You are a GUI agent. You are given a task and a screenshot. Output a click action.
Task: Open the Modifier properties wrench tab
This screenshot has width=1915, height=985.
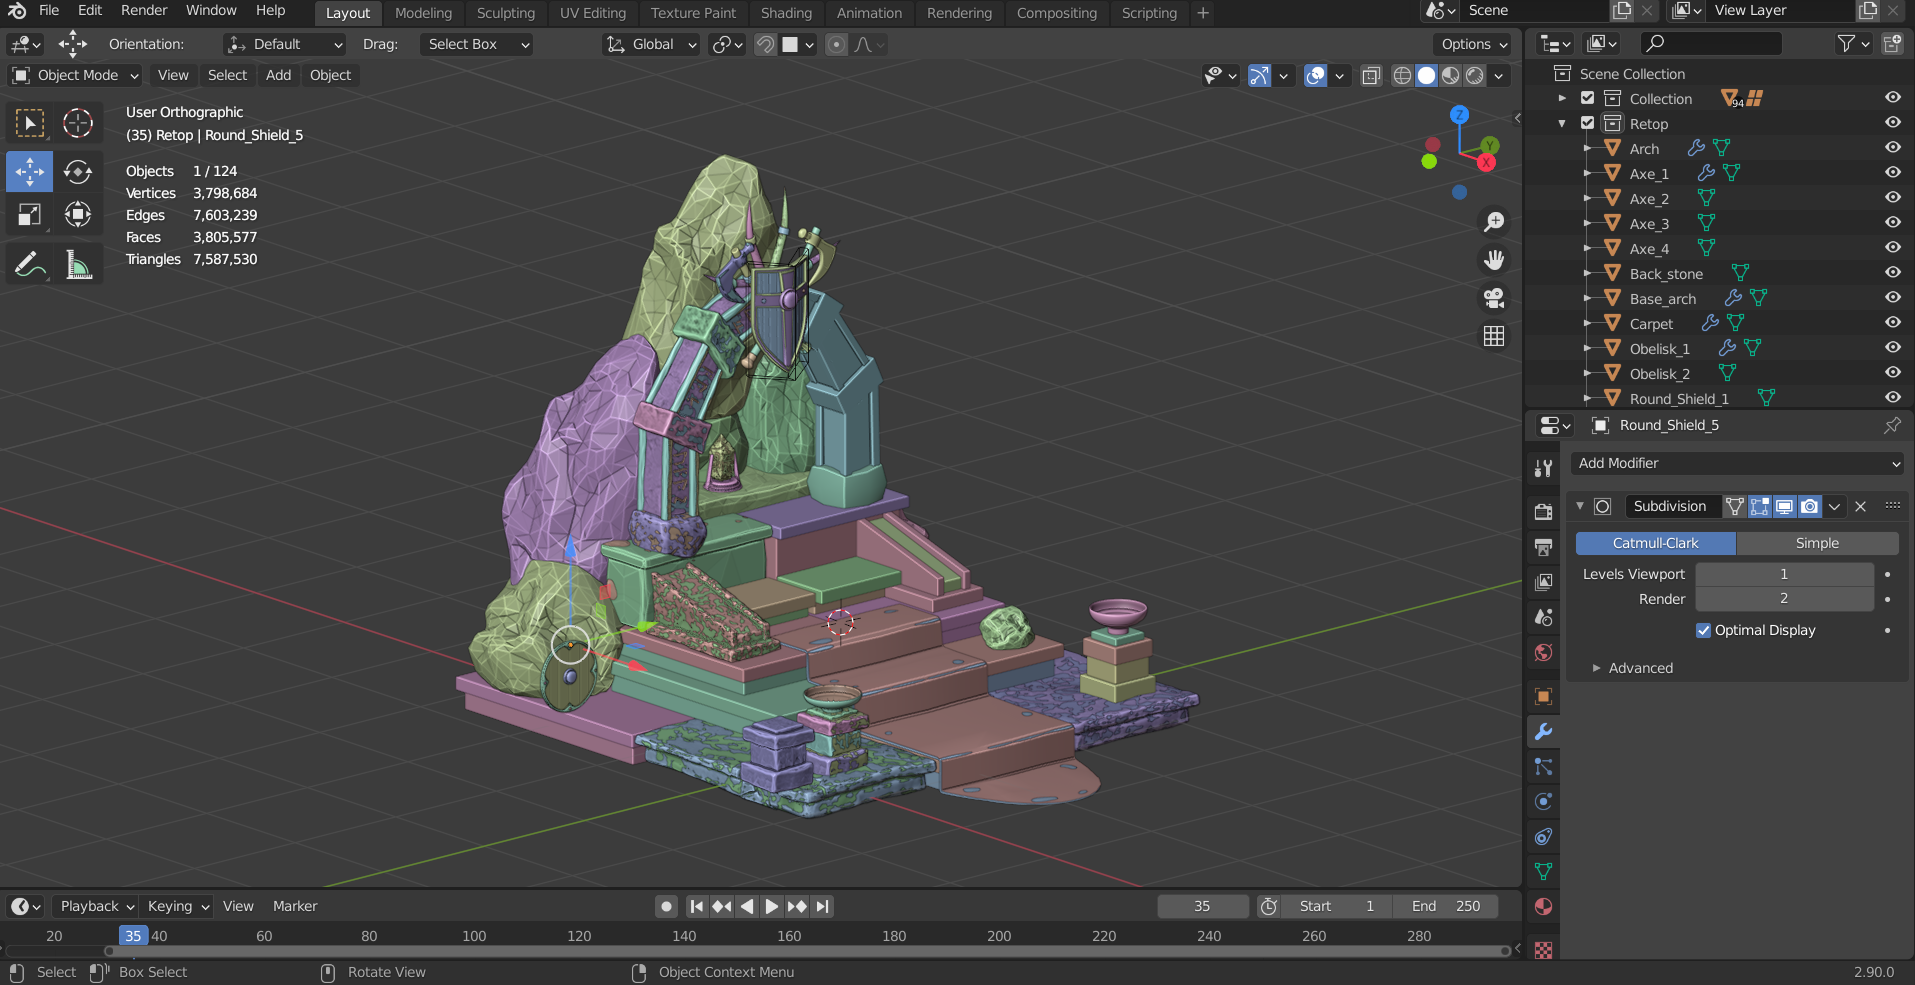coord(1543,732)
